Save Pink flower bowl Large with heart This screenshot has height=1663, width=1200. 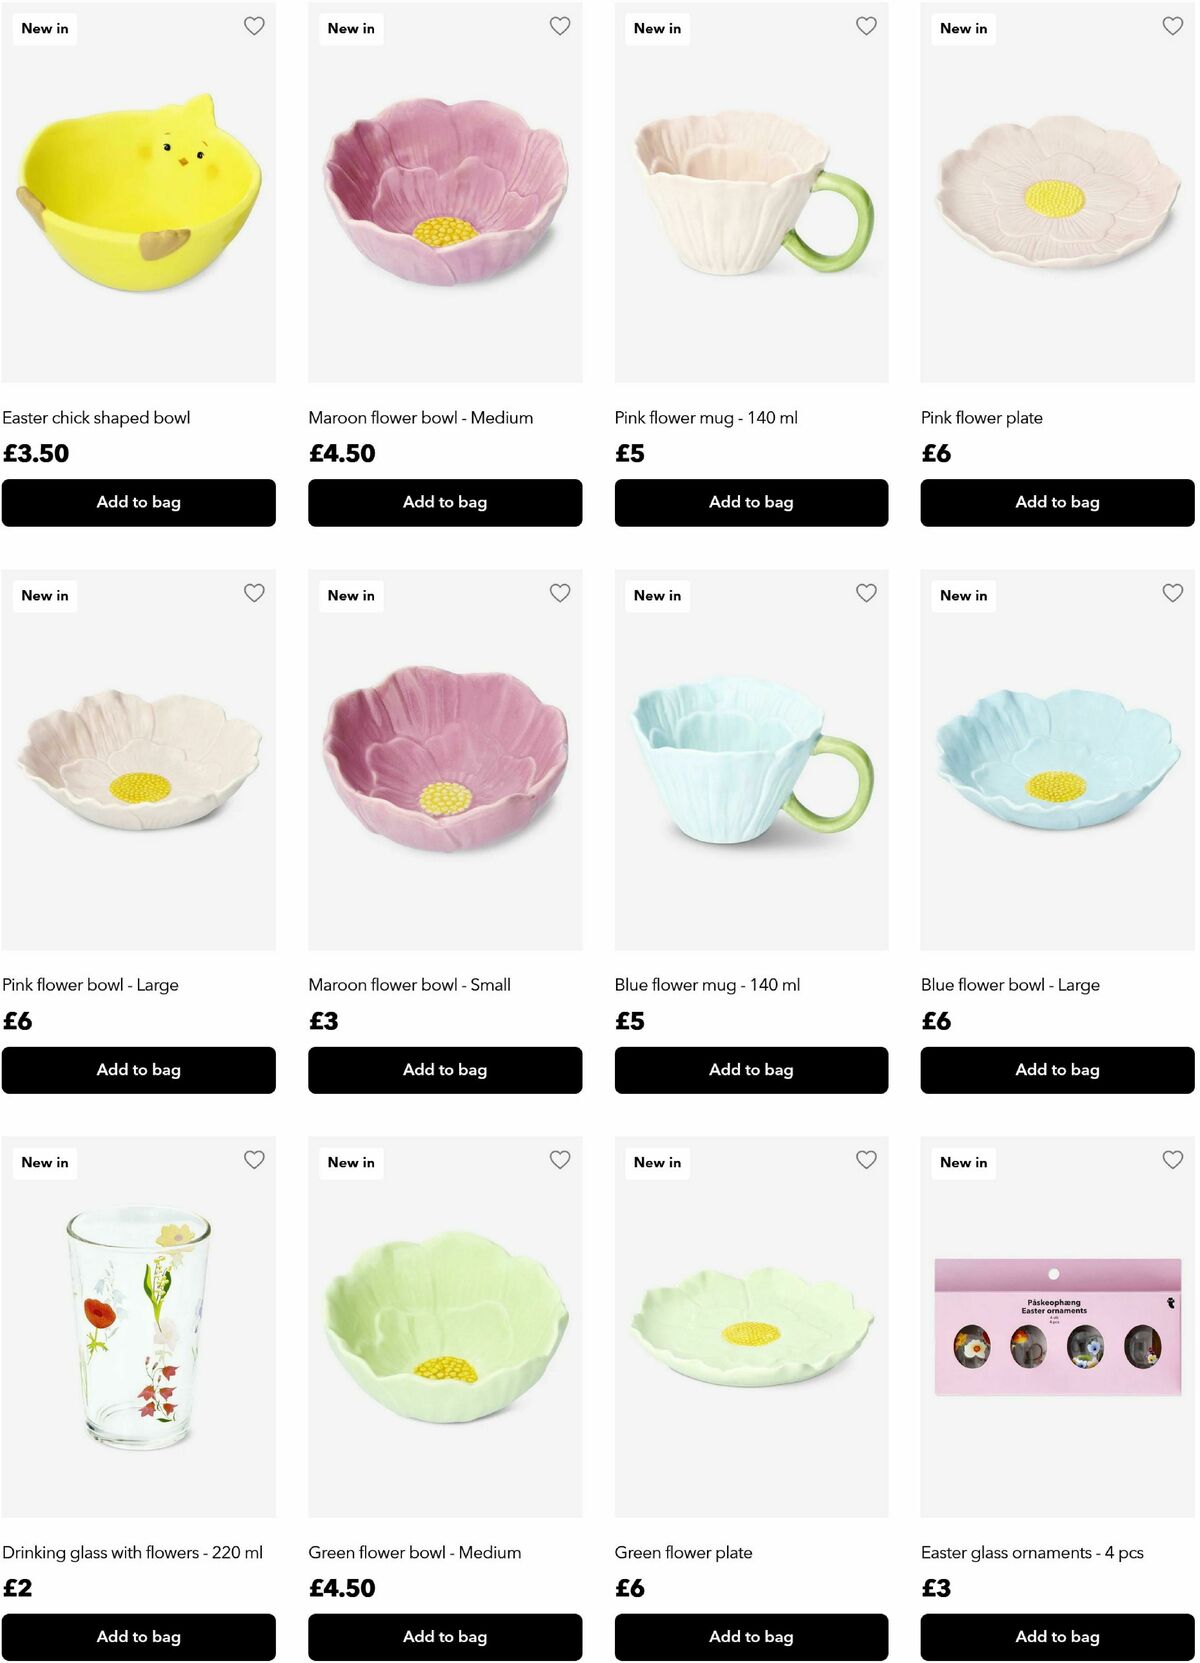[254, 593]
